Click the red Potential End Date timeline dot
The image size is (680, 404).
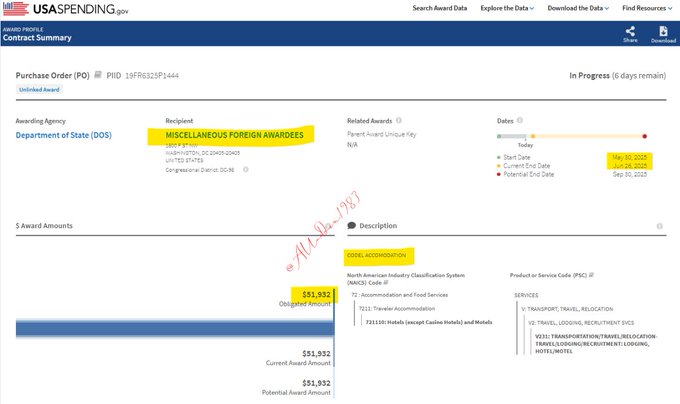[645, 136]
